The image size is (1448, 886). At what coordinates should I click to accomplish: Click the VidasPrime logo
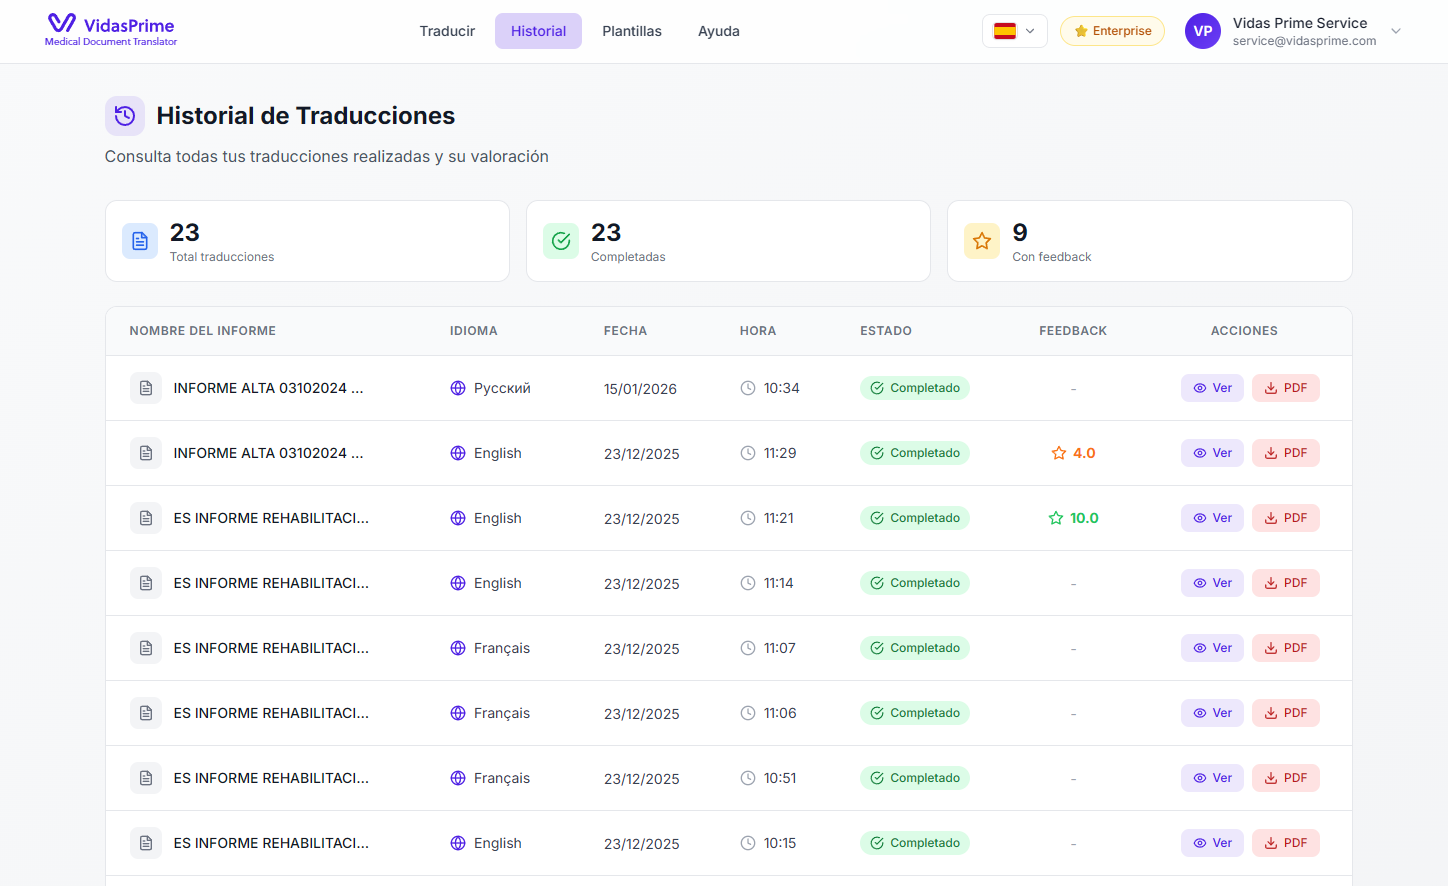110,30
